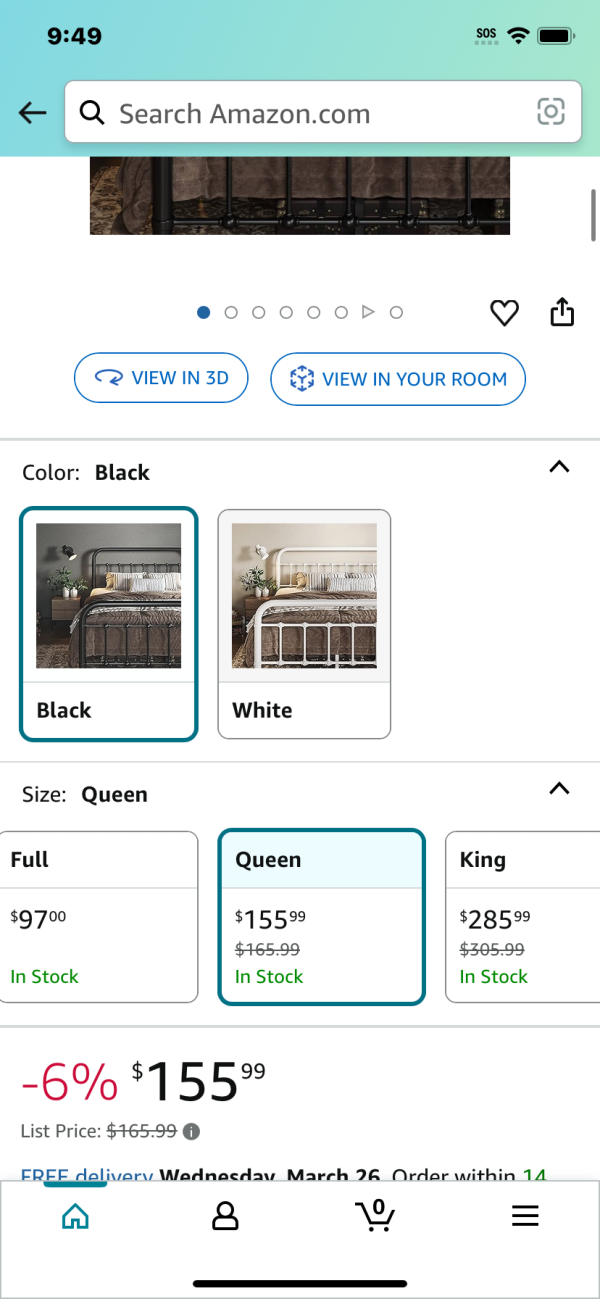Open the camera lens search icon
Image resolution: width=600 pixels, height=1299 pixels.
551,112
